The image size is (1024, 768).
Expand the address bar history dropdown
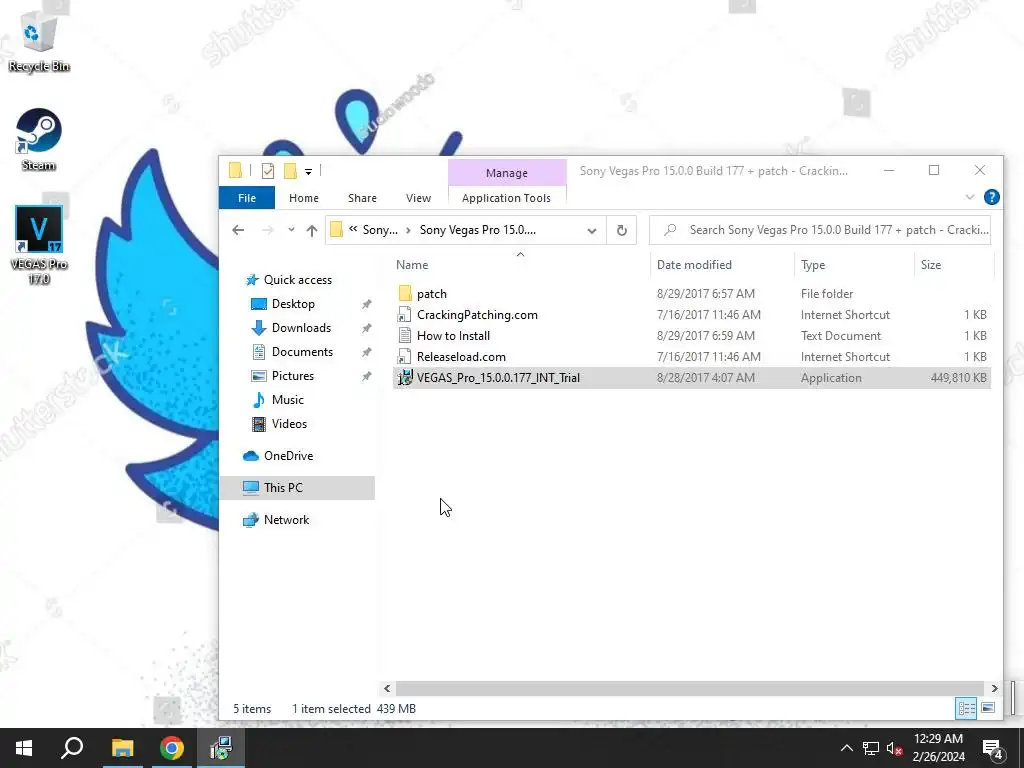[592, 231]
